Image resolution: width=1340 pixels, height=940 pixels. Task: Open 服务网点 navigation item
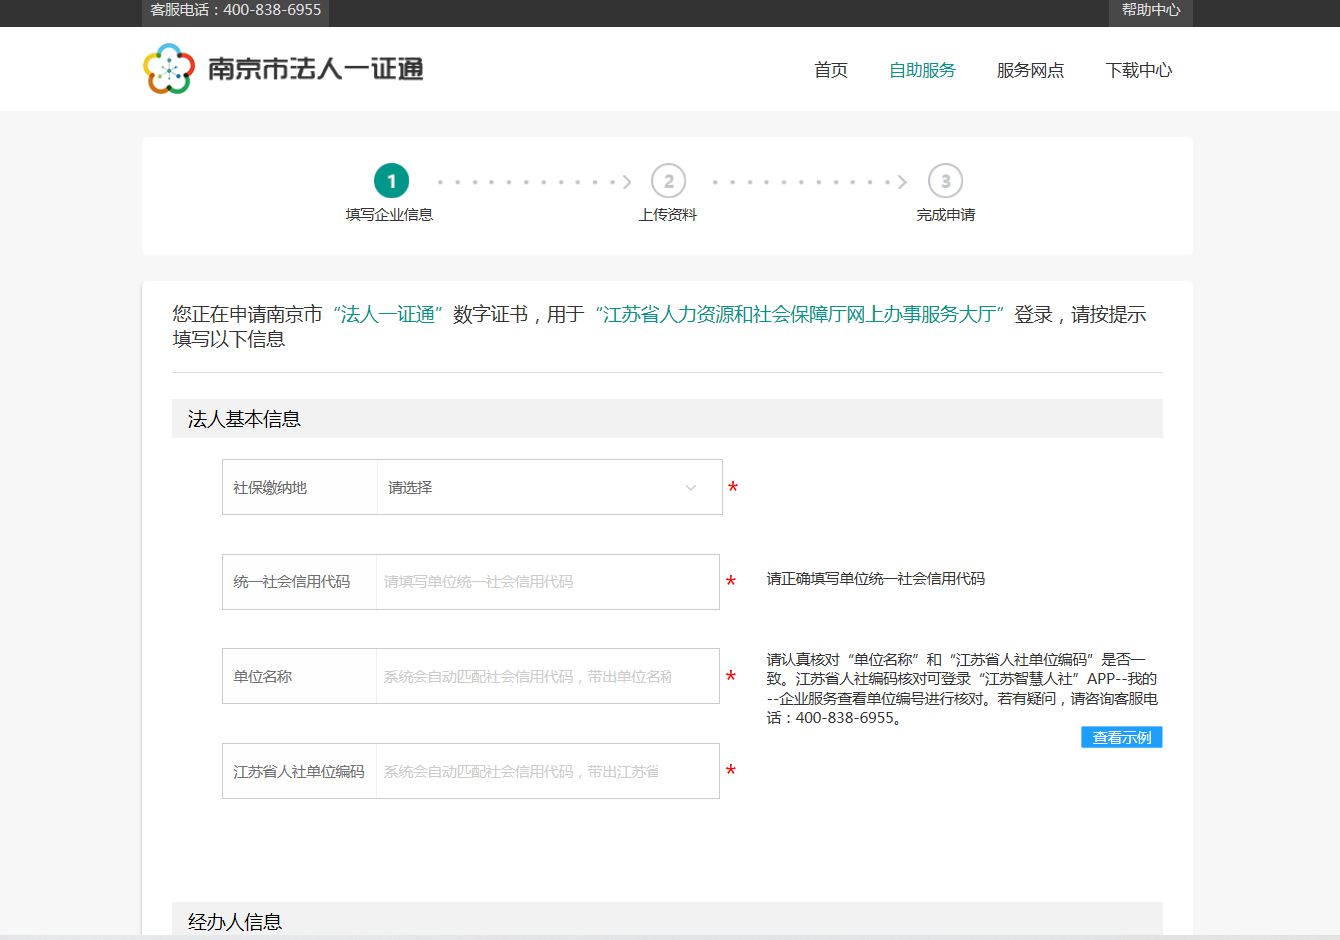tap(1030, 70)
